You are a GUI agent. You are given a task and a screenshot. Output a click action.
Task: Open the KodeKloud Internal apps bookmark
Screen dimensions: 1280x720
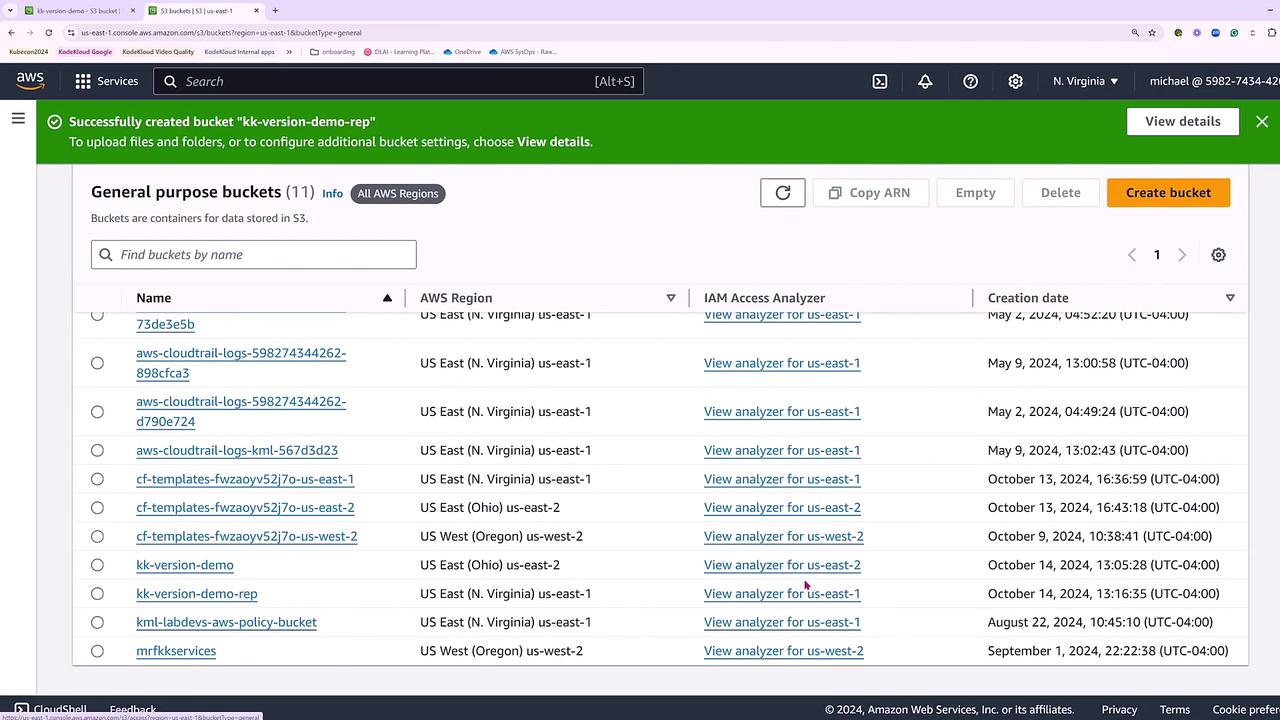pyautogui.click(x=239, y=52)
